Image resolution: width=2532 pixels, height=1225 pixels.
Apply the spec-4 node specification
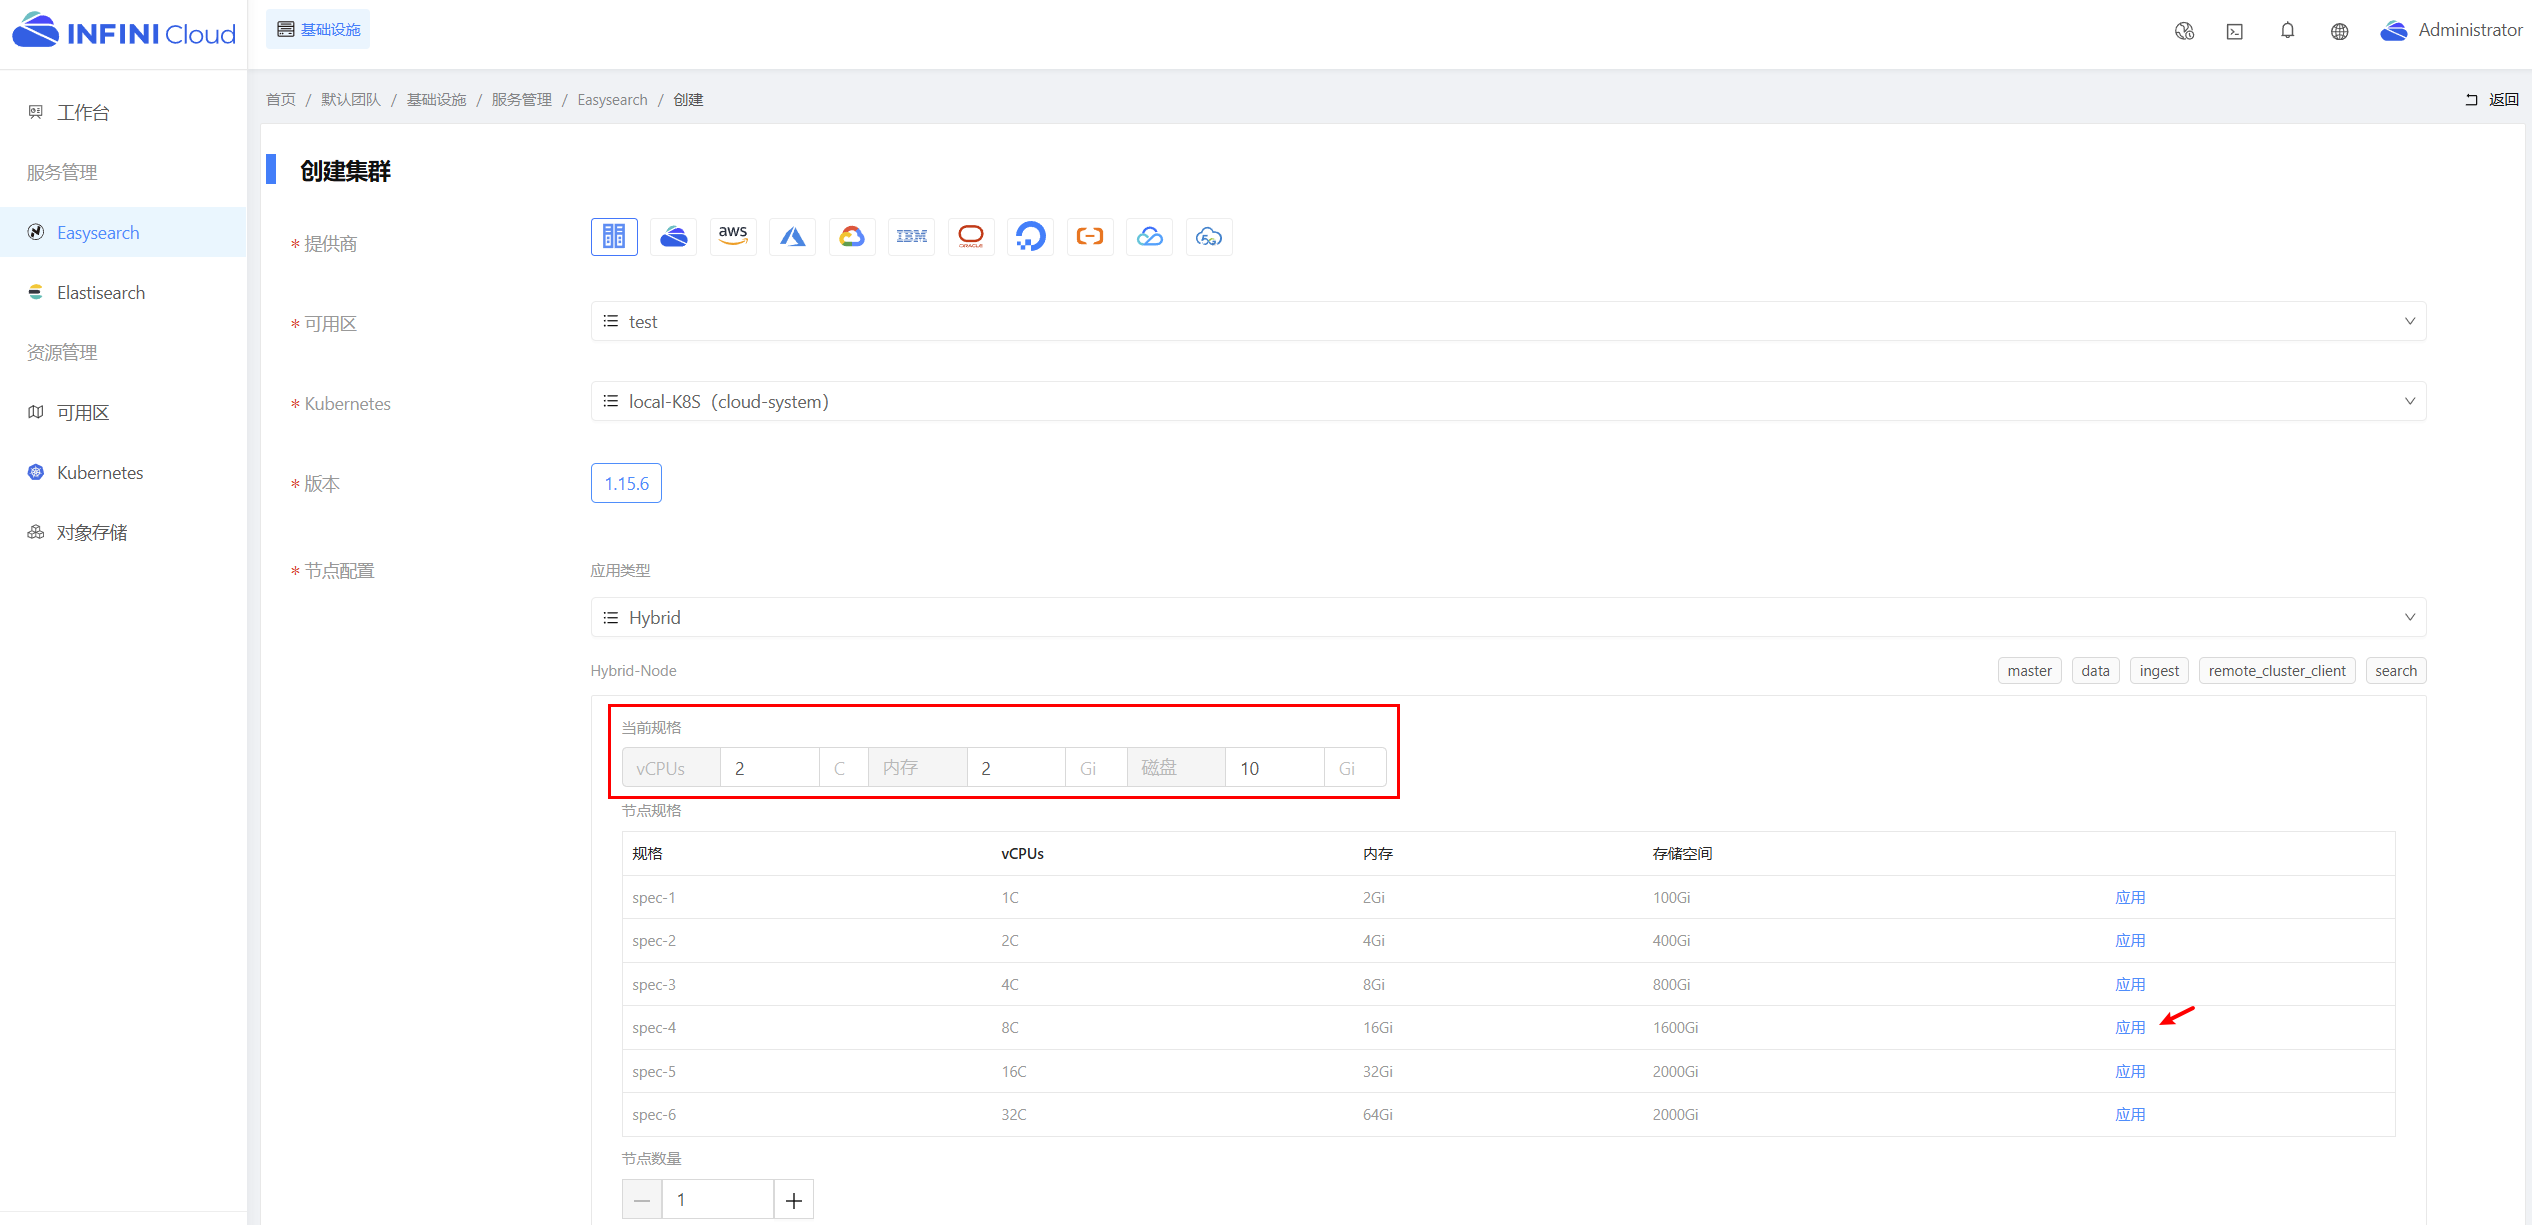pyautogui.click(x=2130, y=1028)
